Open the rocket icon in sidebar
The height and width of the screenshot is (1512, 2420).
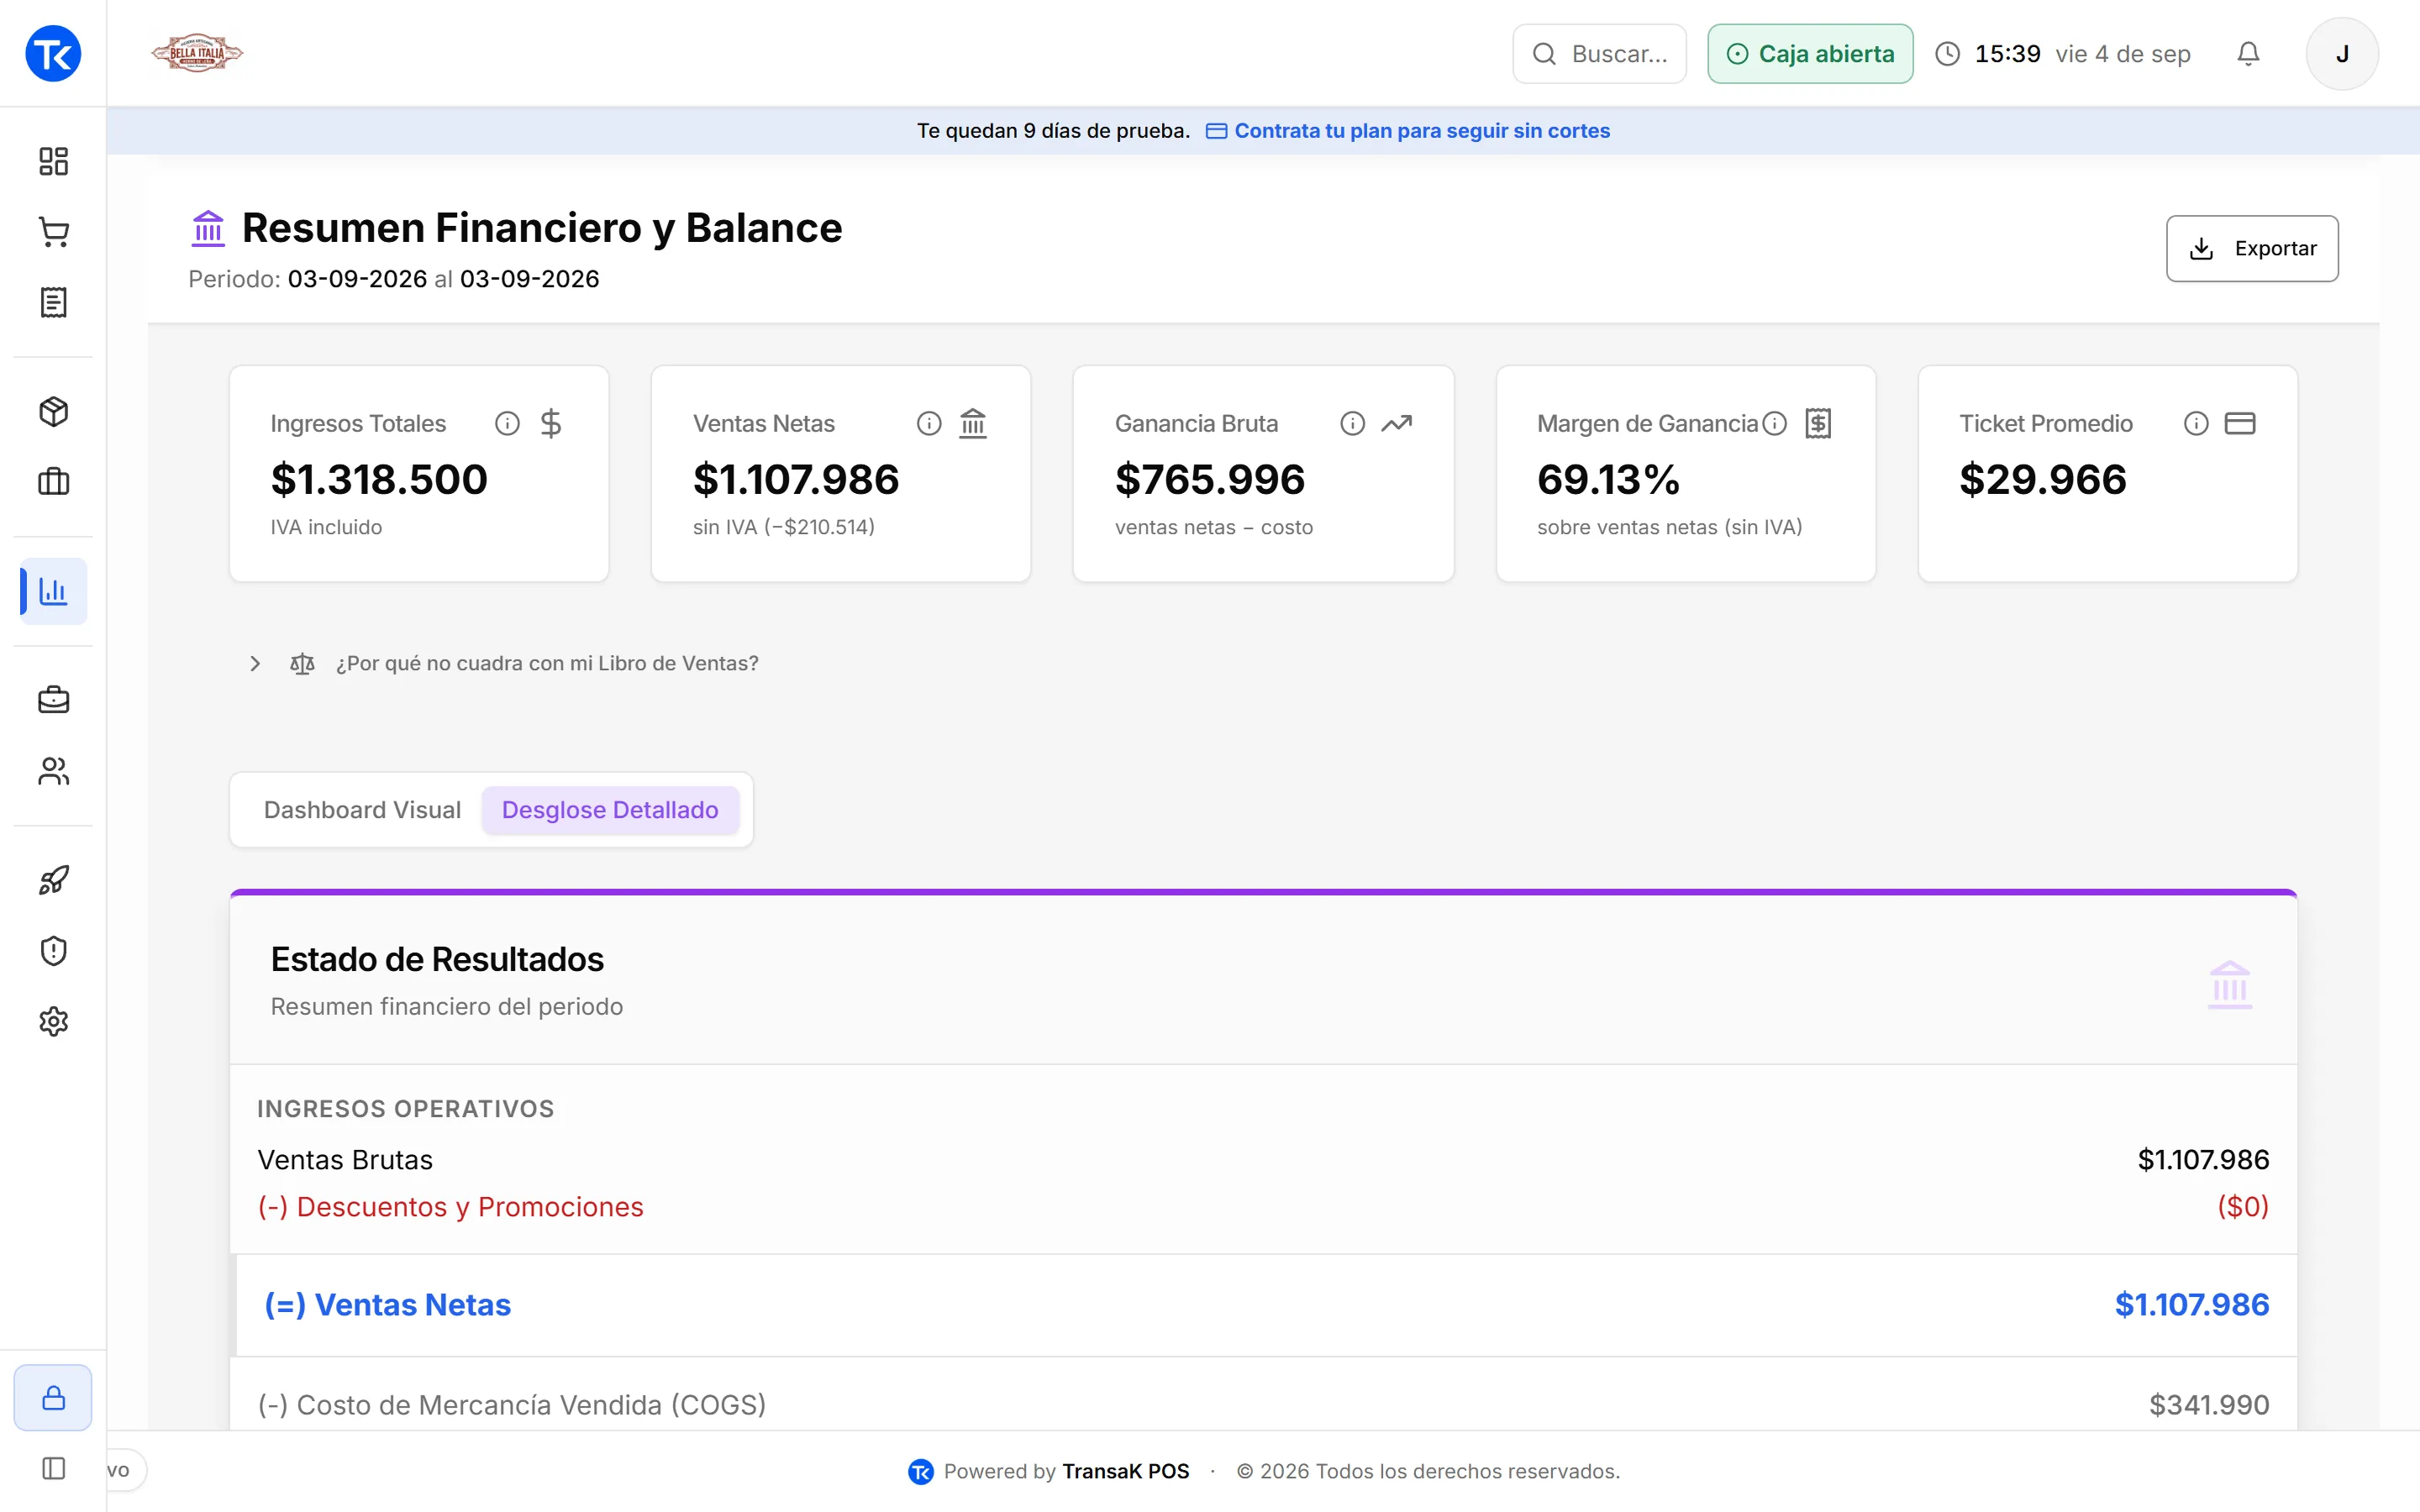(53, 880)
